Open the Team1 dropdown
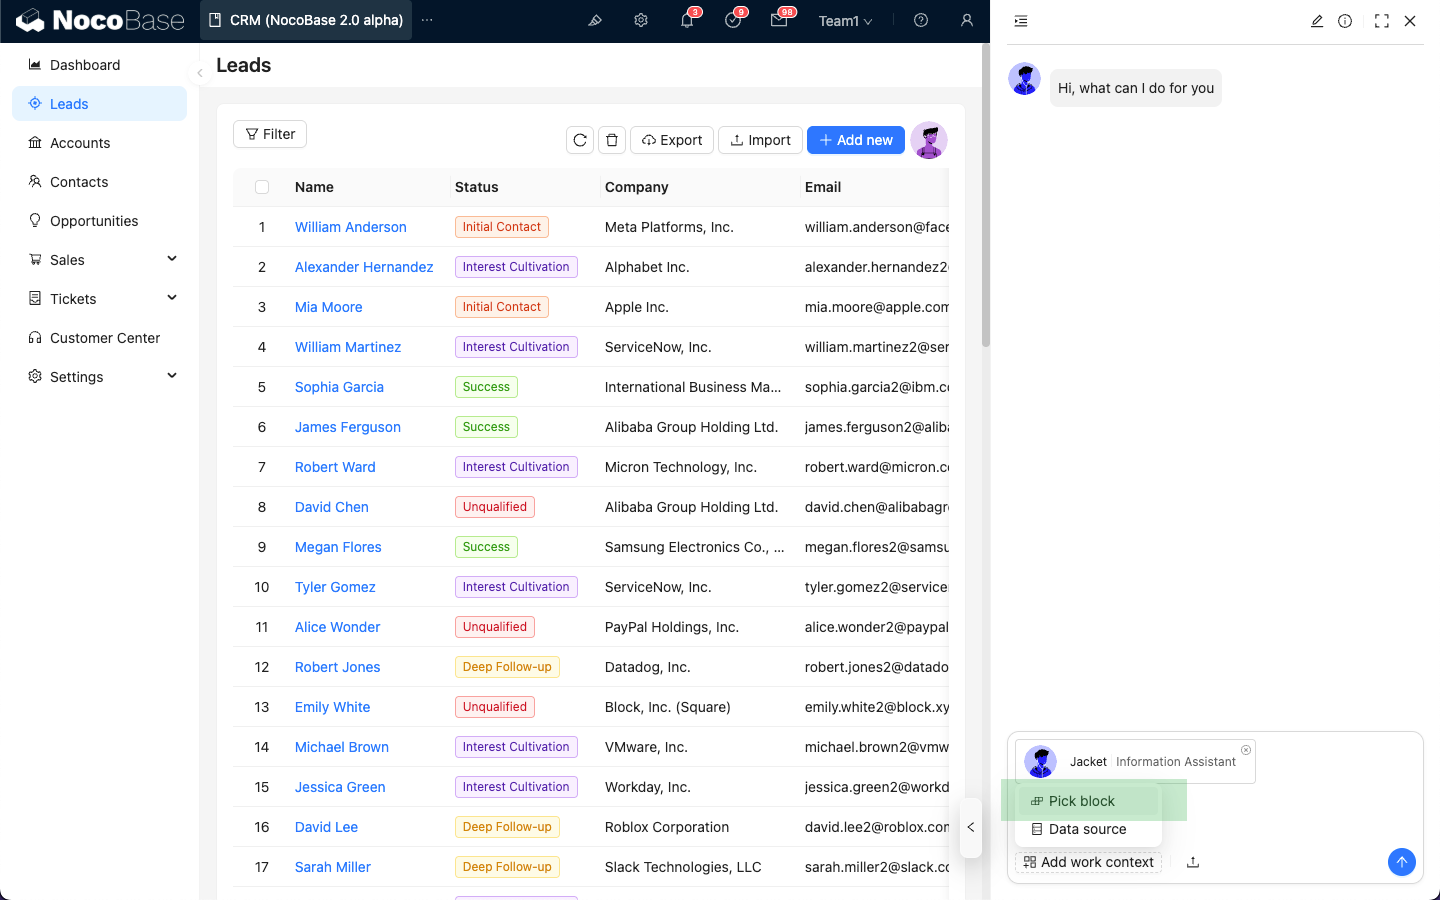1440x900 pixels. [x=845, y=21]
